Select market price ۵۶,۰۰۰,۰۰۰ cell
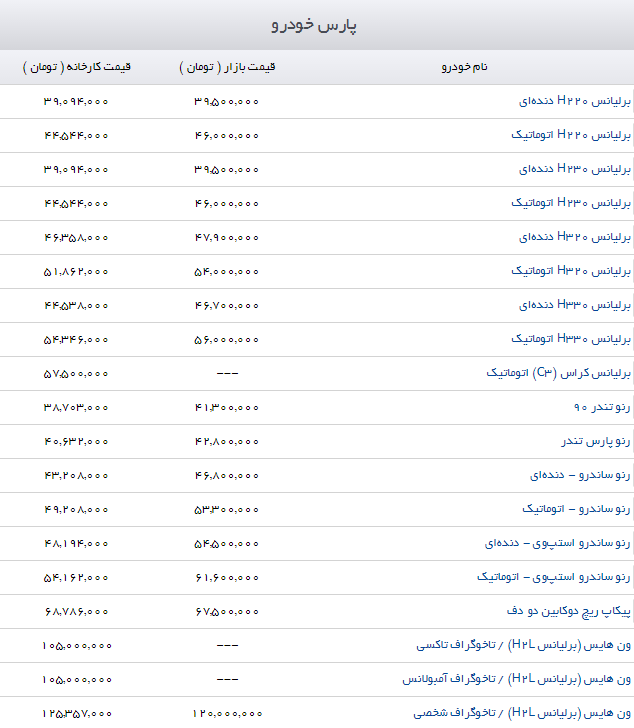634x728 pixels. tap(226, 340)
